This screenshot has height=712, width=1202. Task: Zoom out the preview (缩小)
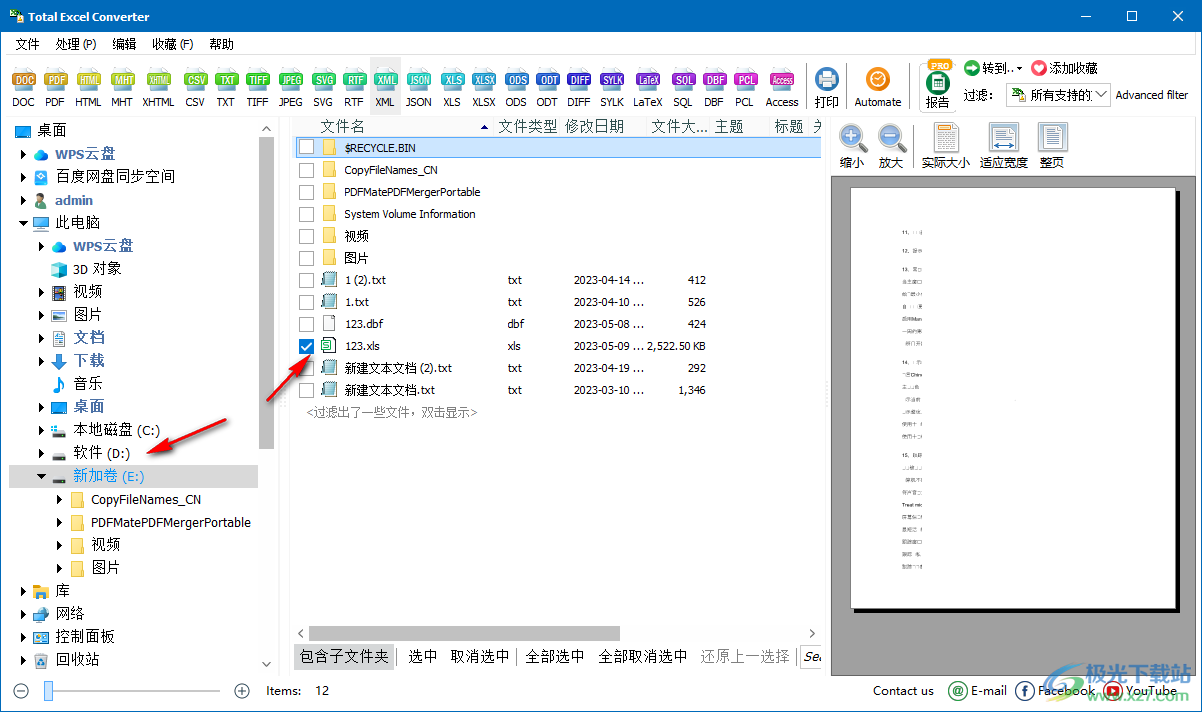(x=852, y=146)
